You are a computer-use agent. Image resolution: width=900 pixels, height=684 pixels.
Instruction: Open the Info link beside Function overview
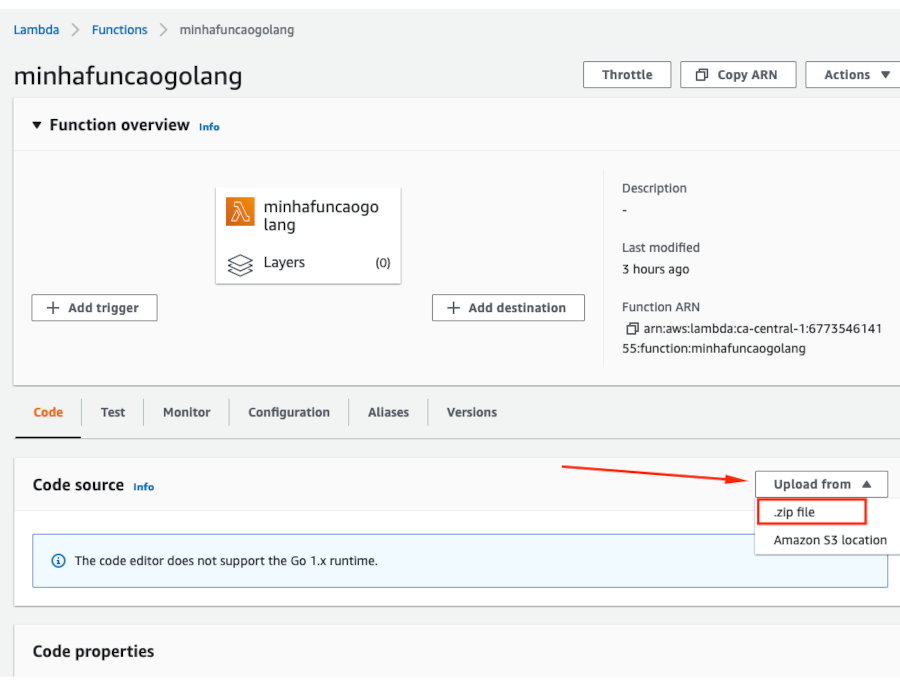point(209,127)
